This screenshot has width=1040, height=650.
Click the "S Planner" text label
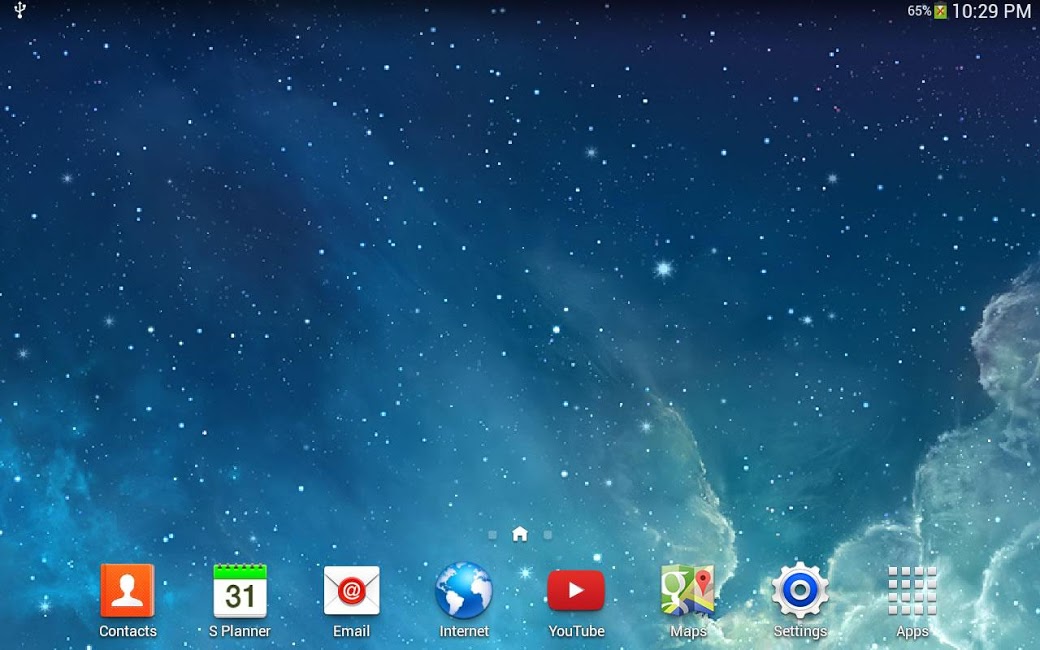(240, 631)
